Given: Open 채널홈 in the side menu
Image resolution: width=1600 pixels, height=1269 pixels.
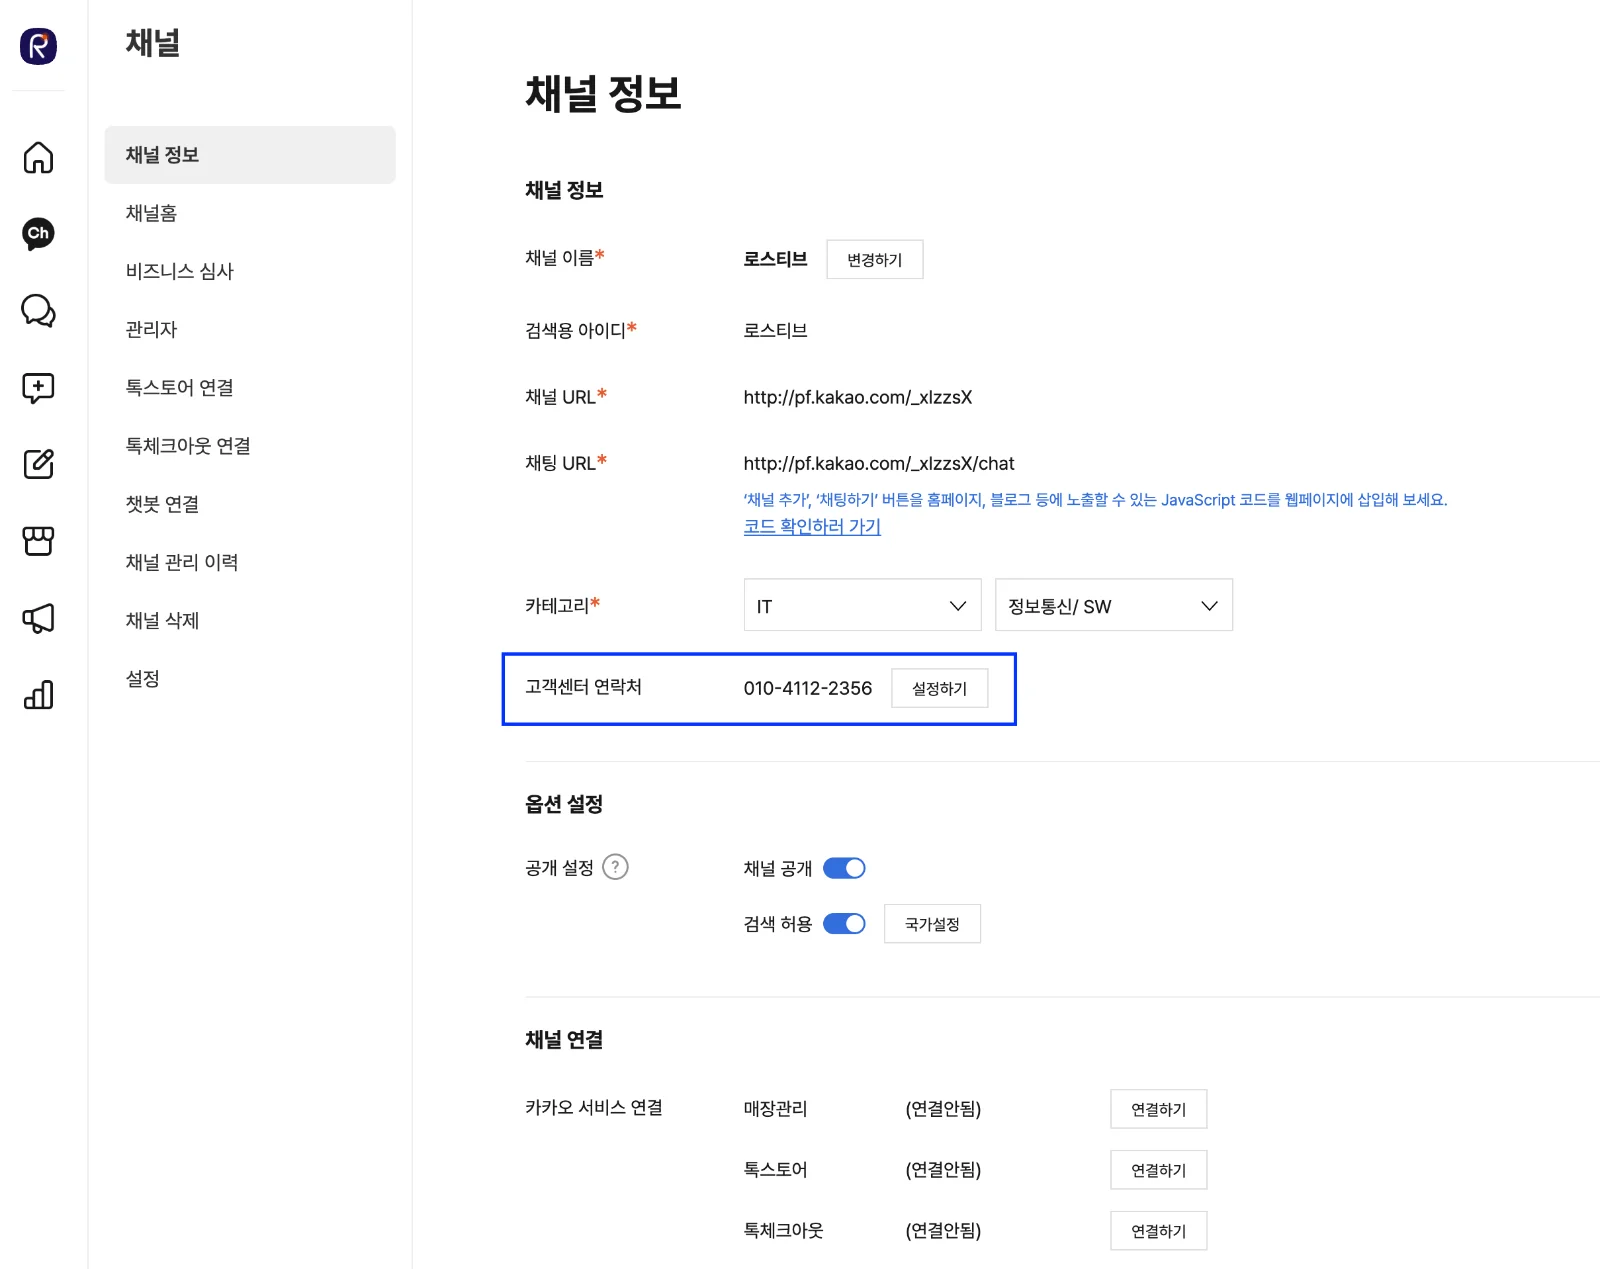Looking at the screenshot, I should pyautogui.click(x=250, y=213).
